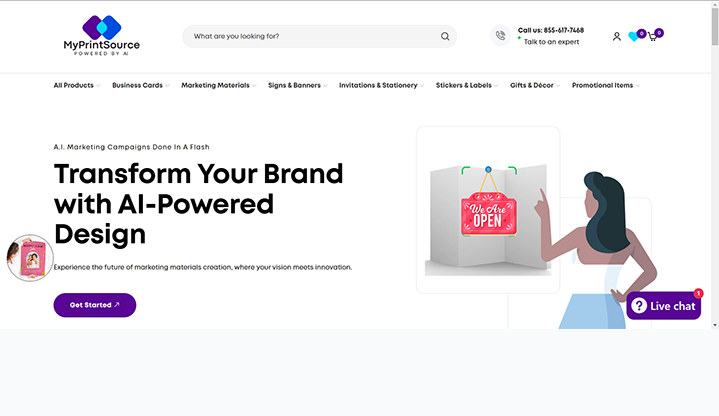Click the MyPrintSource logo
719x416 pixels.
click(102, 36)
